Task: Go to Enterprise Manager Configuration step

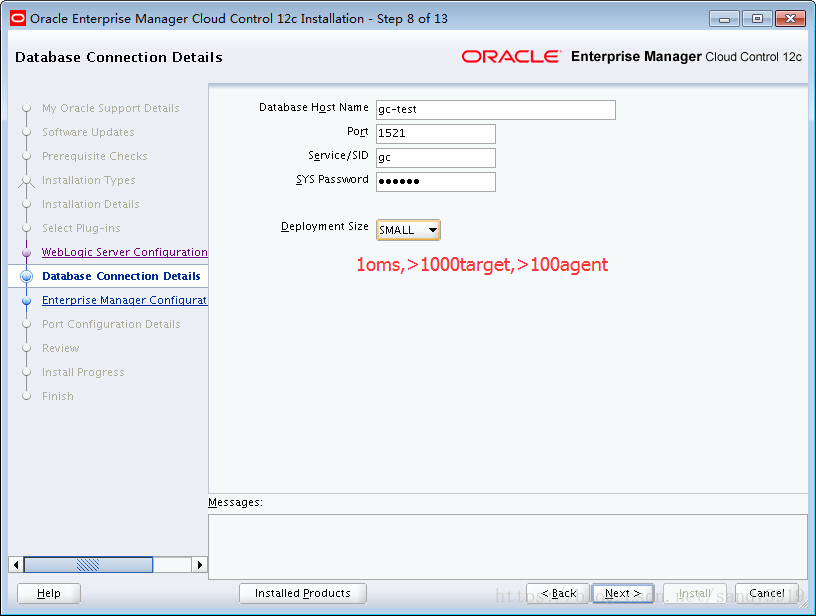Action: [x=124, y=300]
